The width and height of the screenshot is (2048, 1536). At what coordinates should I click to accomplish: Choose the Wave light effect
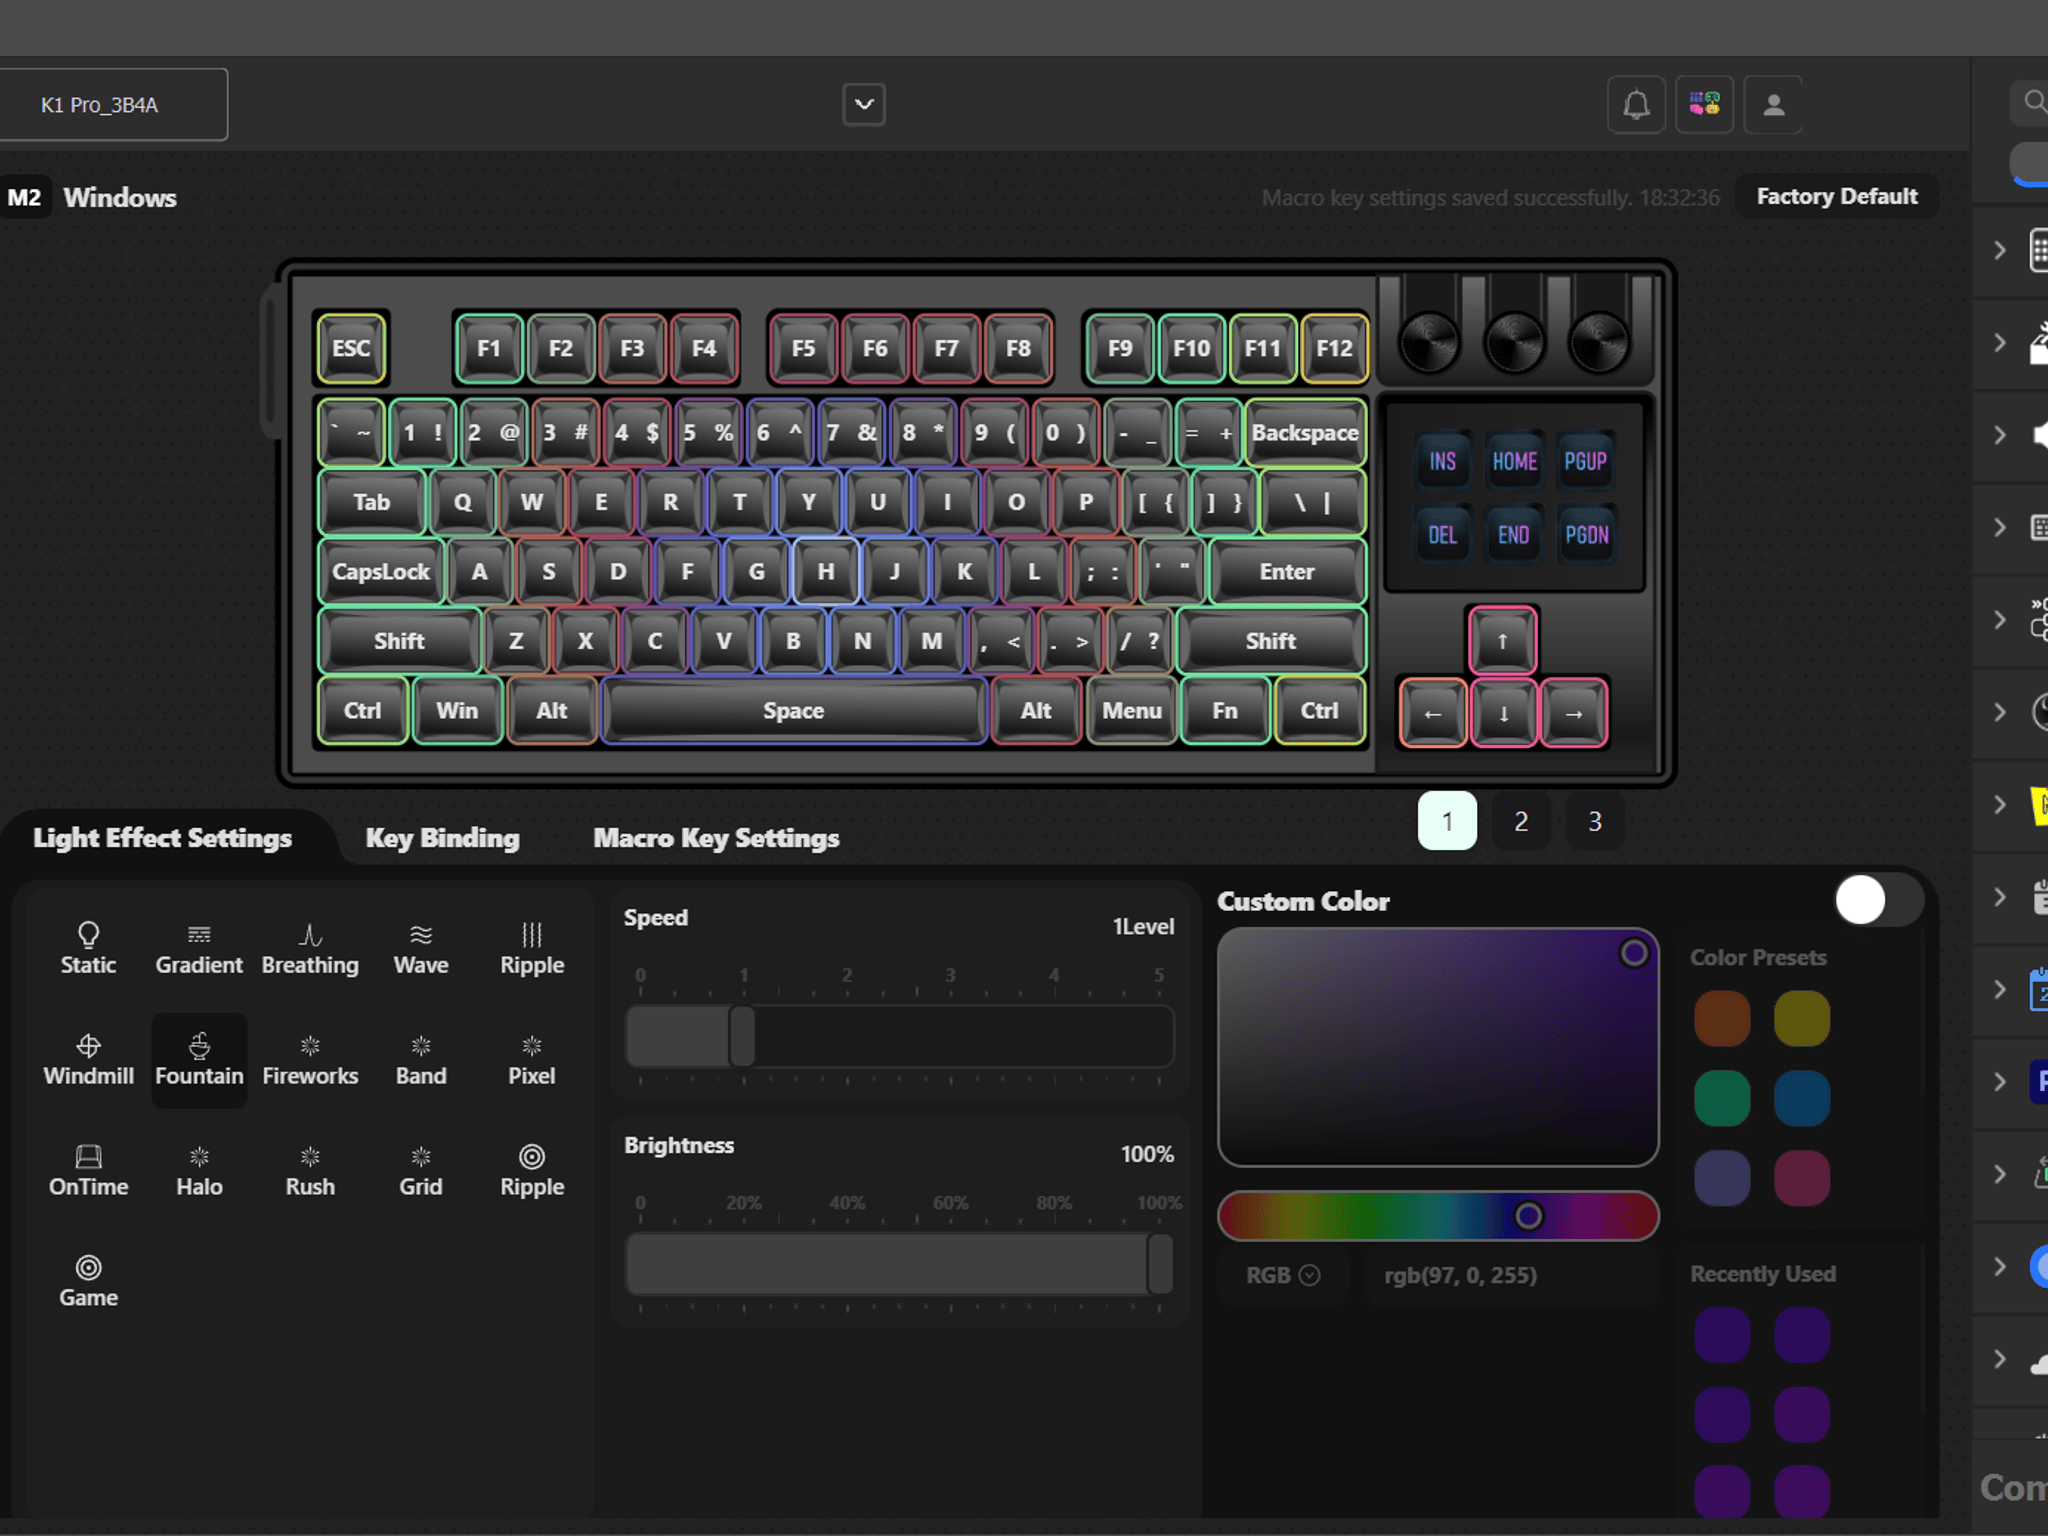point(421,948)
